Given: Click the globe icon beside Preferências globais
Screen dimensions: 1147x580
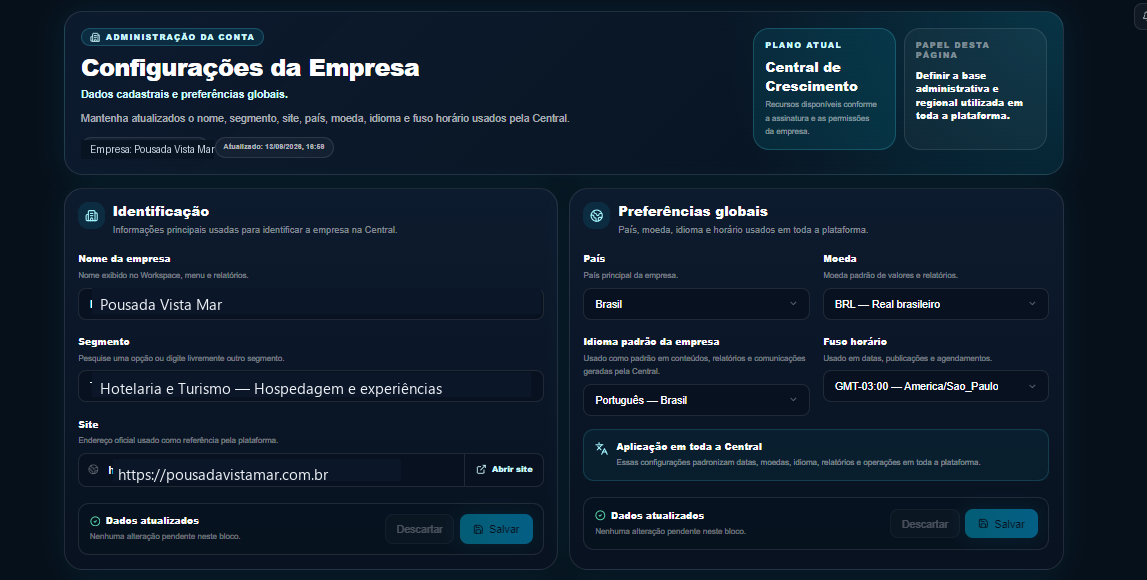Looking at the screenshot, I should pyautogui.click(x=596, y=216).
